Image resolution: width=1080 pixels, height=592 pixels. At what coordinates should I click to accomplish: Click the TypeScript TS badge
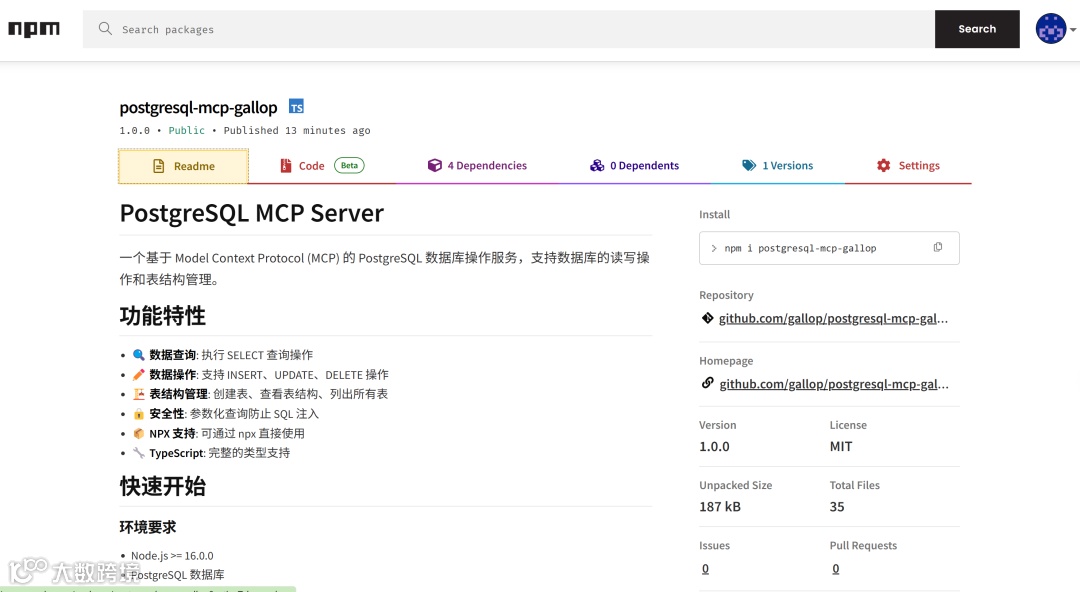click(x=296, y=107)
